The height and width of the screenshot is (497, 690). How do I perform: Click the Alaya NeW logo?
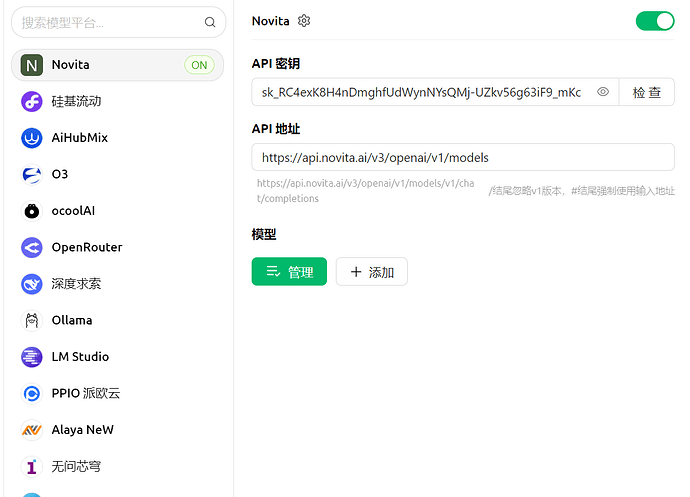click(x=32, y=430)
